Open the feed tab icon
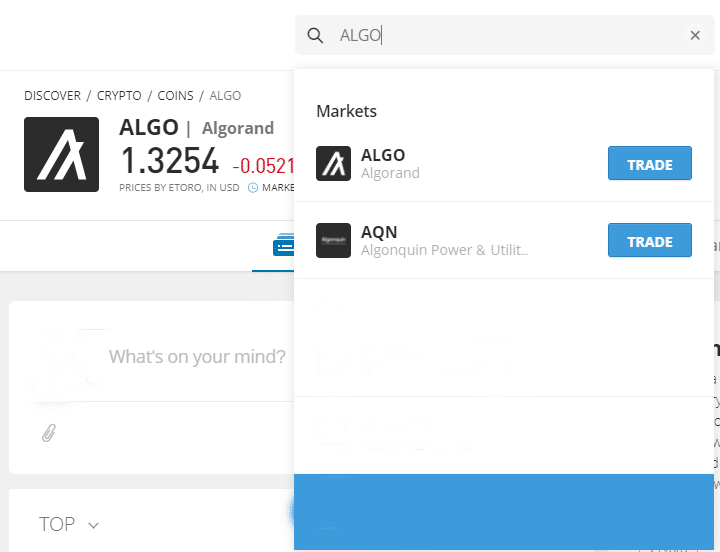This screenshot has width=720, height=552. point(283,244)
